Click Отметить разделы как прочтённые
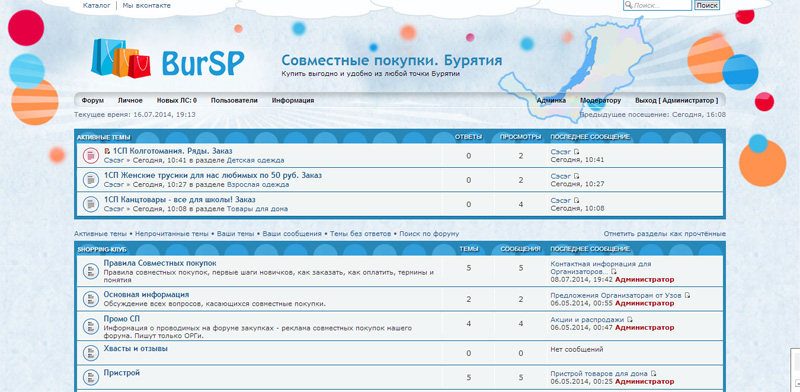 click(665, 234)
